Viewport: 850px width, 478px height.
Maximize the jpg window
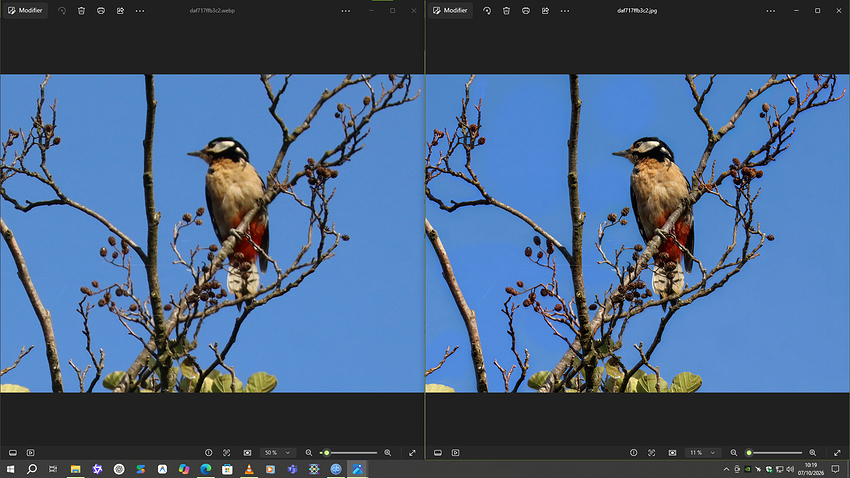817,11
